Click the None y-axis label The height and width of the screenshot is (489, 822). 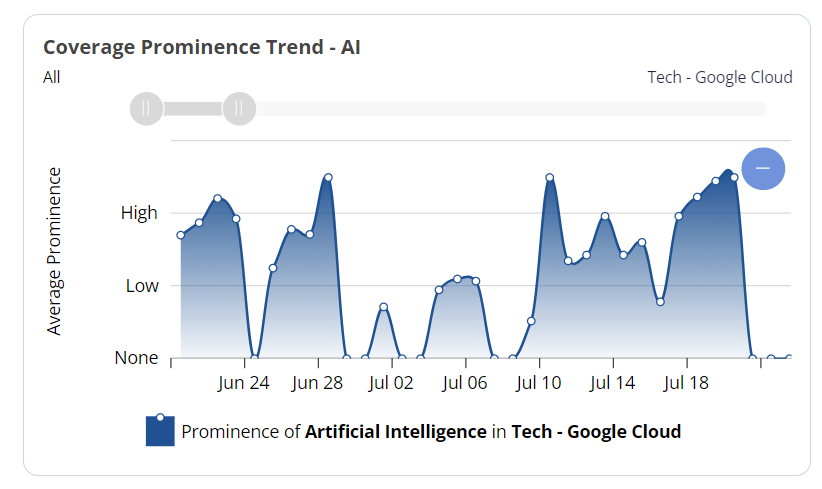pyautogui.click(x=136, y=358)
